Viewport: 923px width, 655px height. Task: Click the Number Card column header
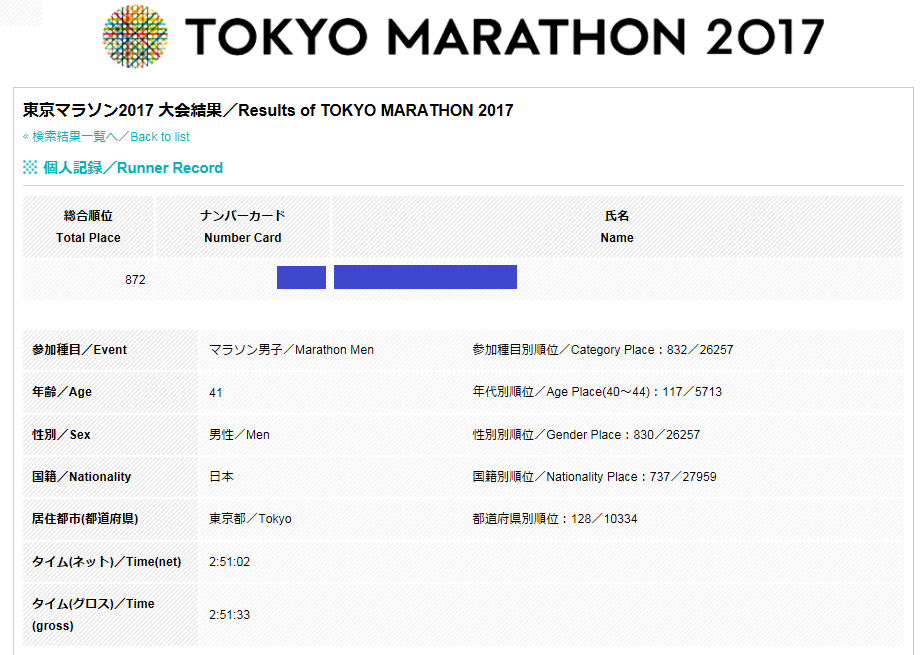[243, 227]
